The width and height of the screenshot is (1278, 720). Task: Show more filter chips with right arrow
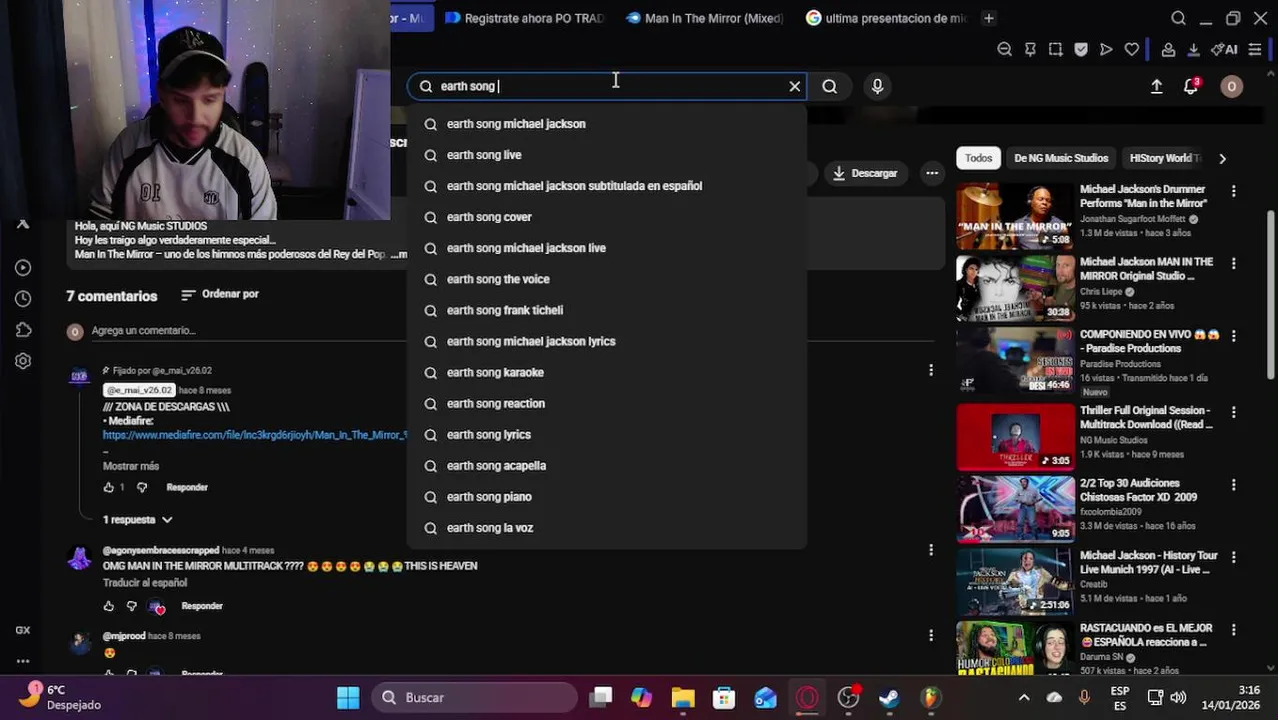[x=1222, y=158]
